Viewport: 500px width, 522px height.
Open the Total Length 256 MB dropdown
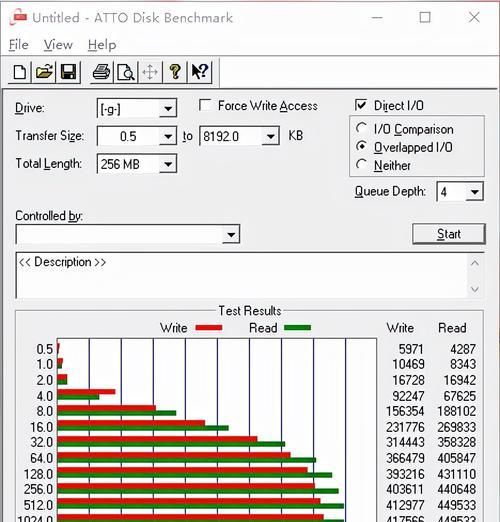click(x=168, y=164)
